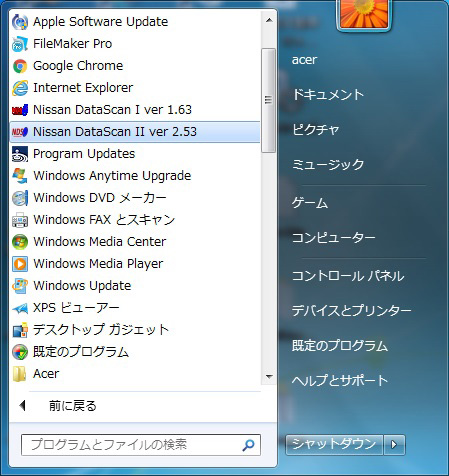The width and height of the screenshot is (449, 476).
Task: Click the programs list scrollbar thumb
Action: pos(269,100)
